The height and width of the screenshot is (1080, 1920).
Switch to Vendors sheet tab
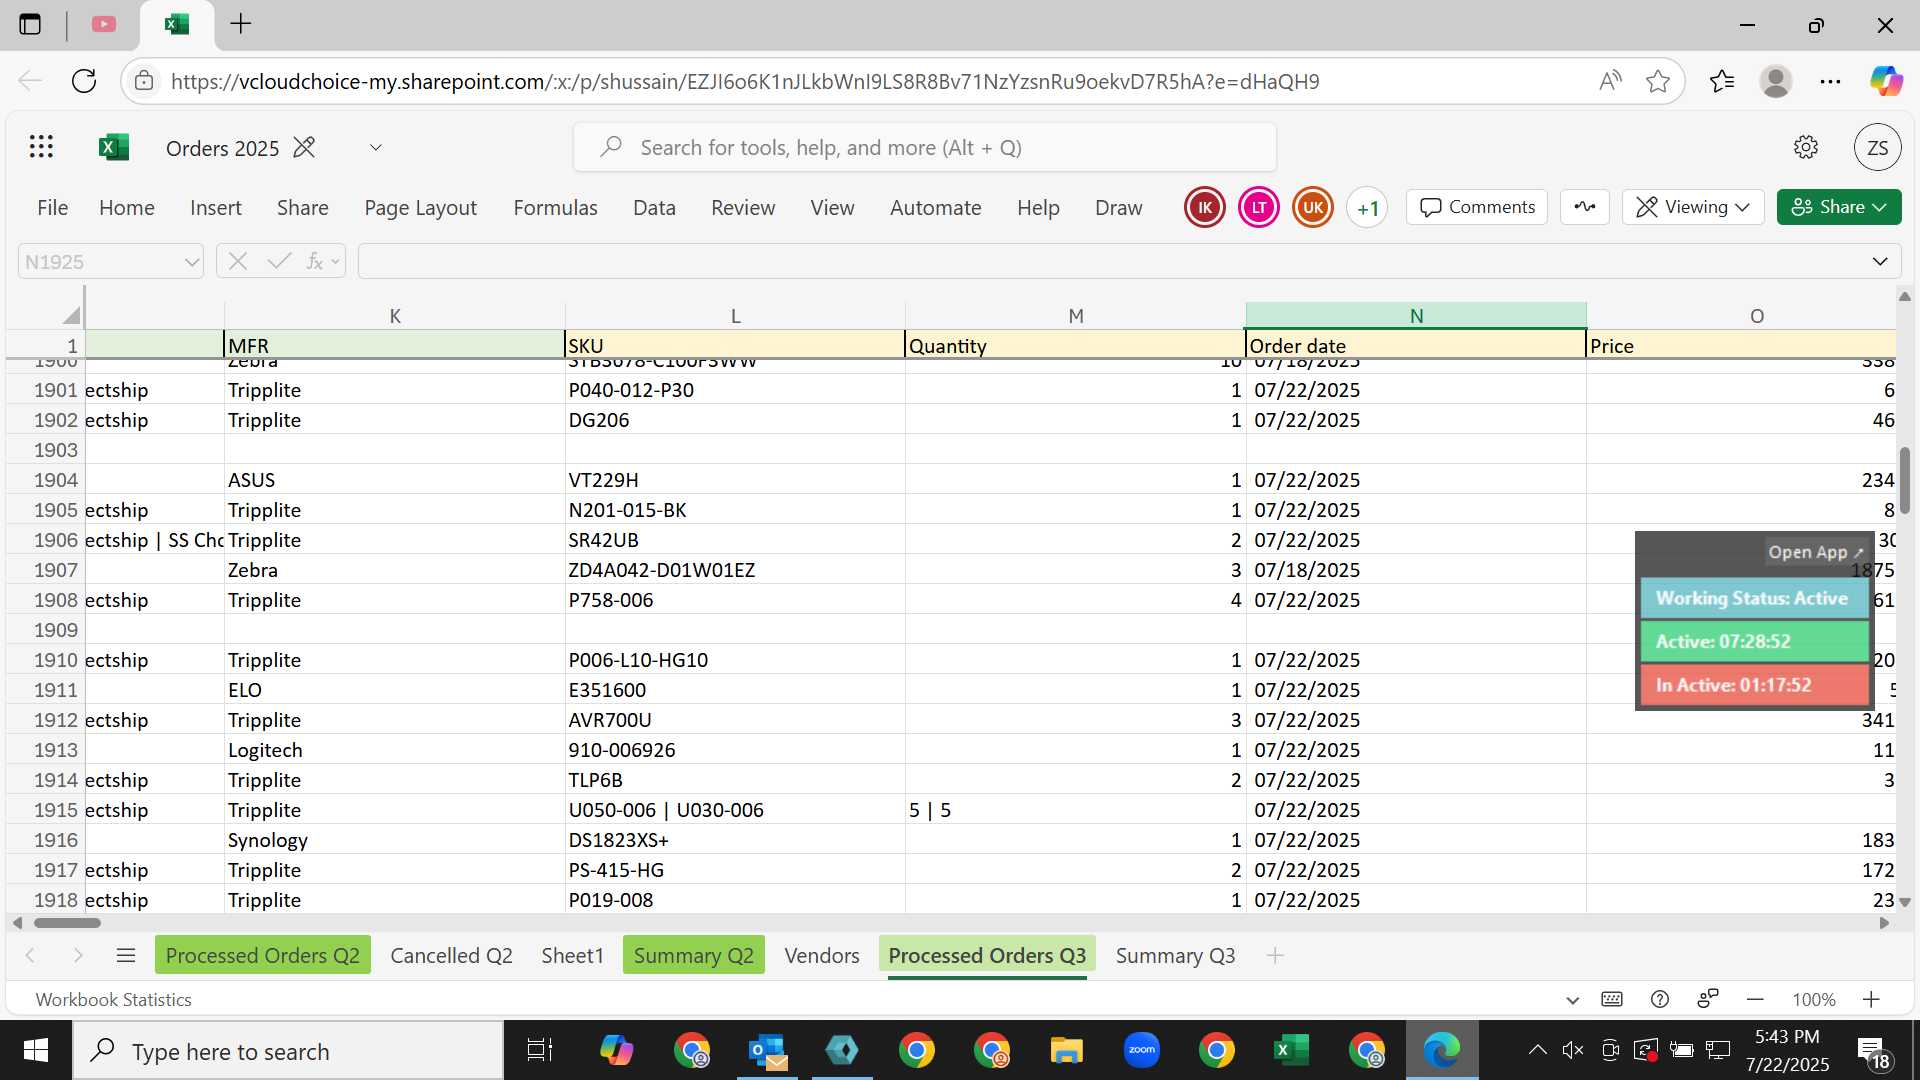tap(822, 956)
